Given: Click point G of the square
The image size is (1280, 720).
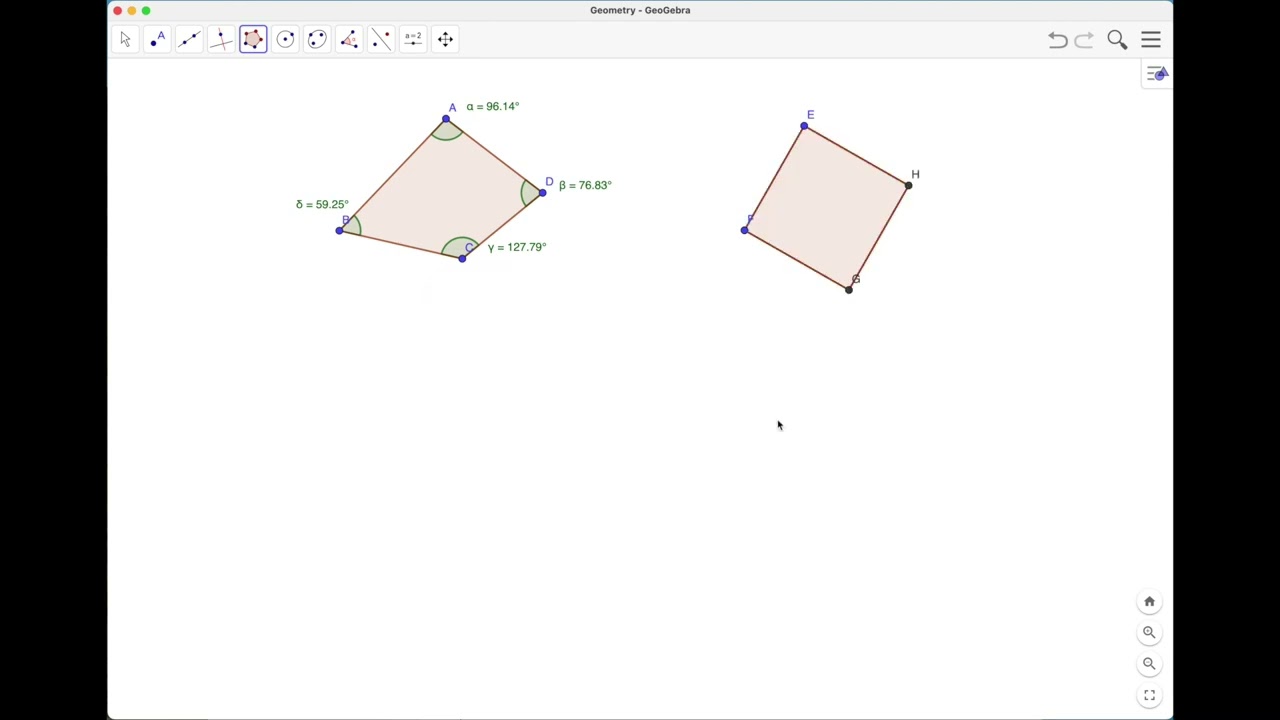Looking at the screenshot, I should pyautogui.click(x=849, y=290).
